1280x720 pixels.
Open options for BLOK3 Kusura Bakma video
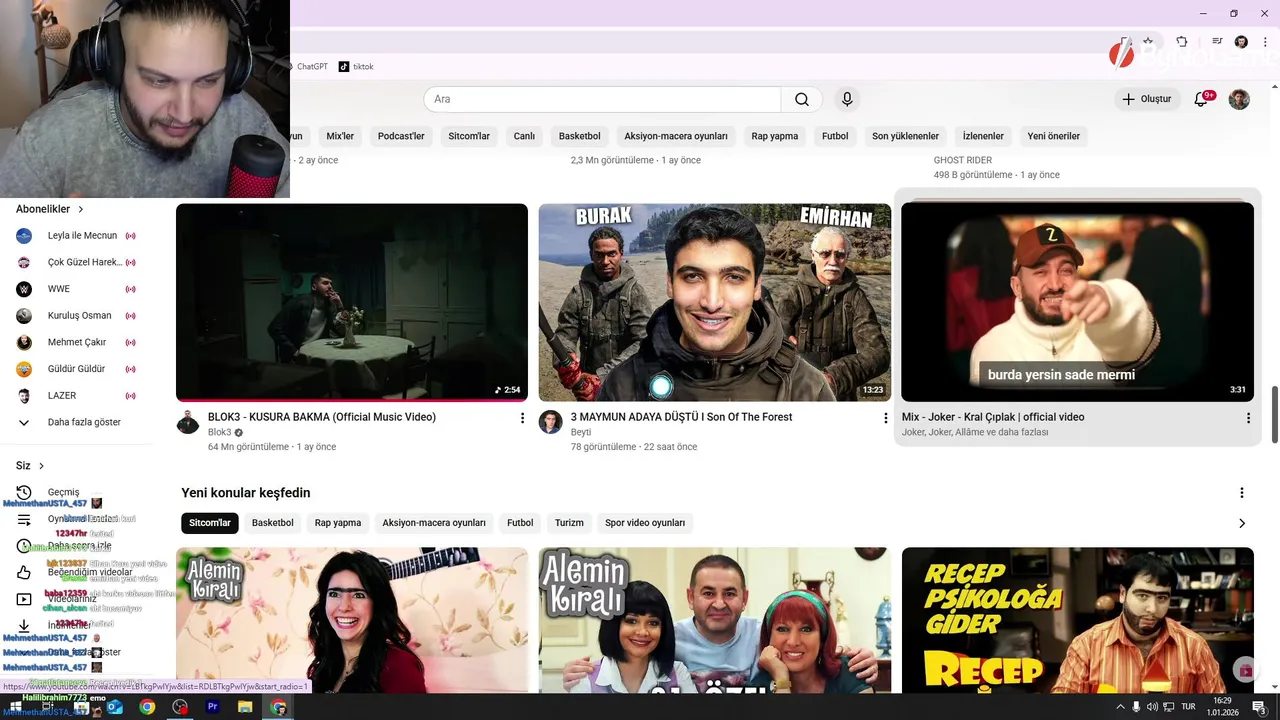point(522,418)
